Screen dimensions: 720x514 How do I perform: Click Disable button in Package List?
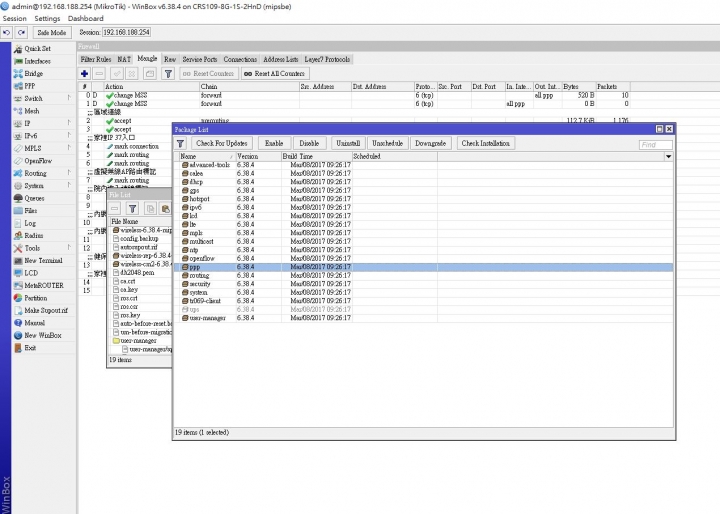pos(309,143)
